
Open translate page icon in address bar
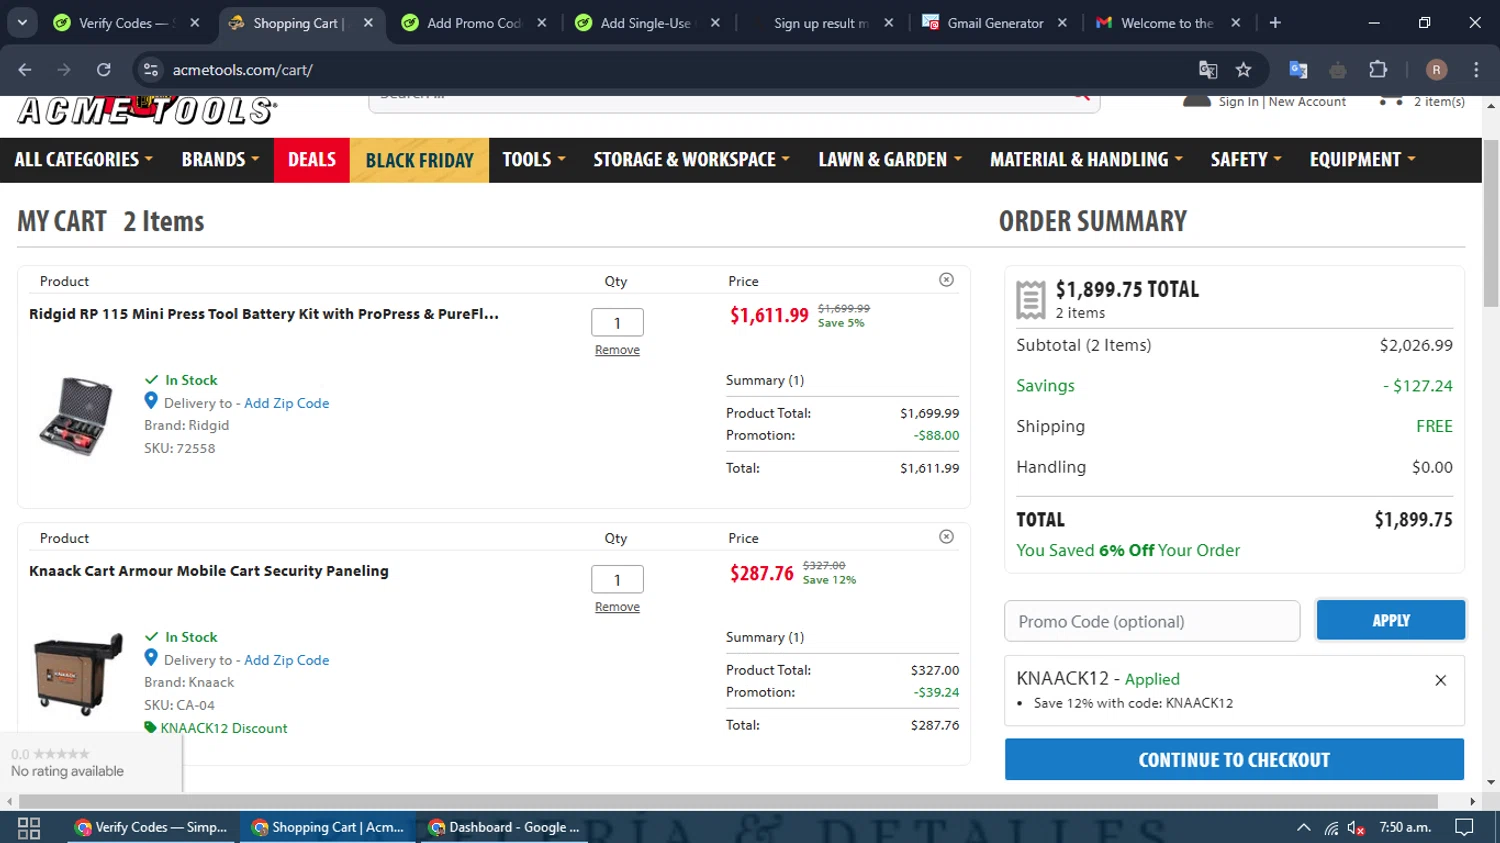(x=1208, y=69)
